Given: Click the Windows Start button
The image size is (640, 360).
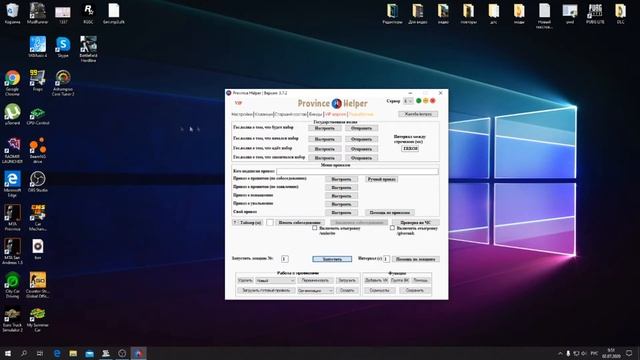Looking at the screenshot, I should coord(7,353).
